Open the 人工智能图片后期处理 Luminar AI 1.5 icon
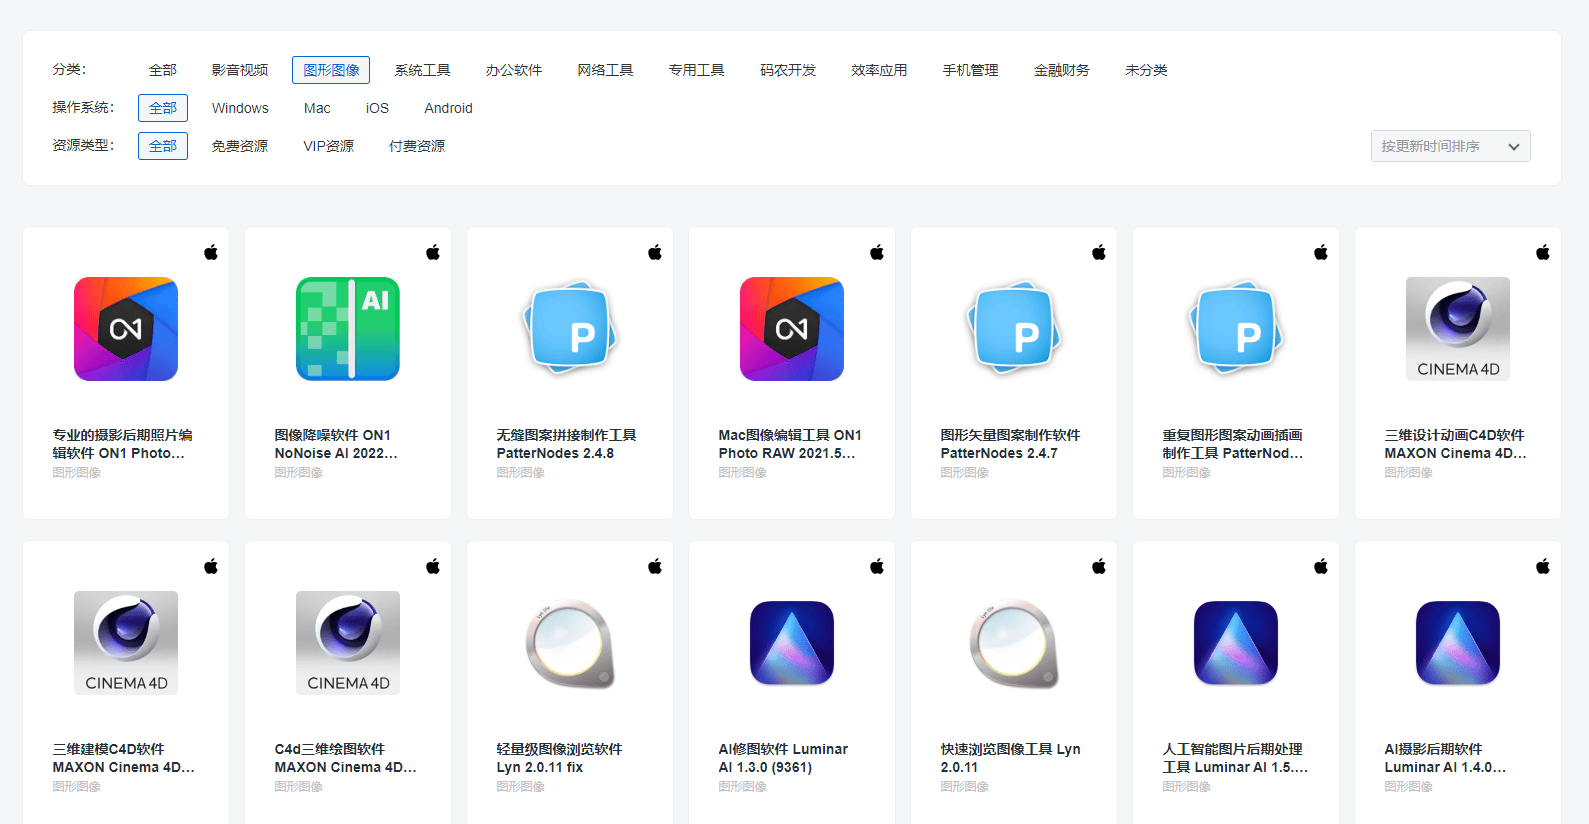The width and height of the screenshot is (1589, 824). point(1236,643)
